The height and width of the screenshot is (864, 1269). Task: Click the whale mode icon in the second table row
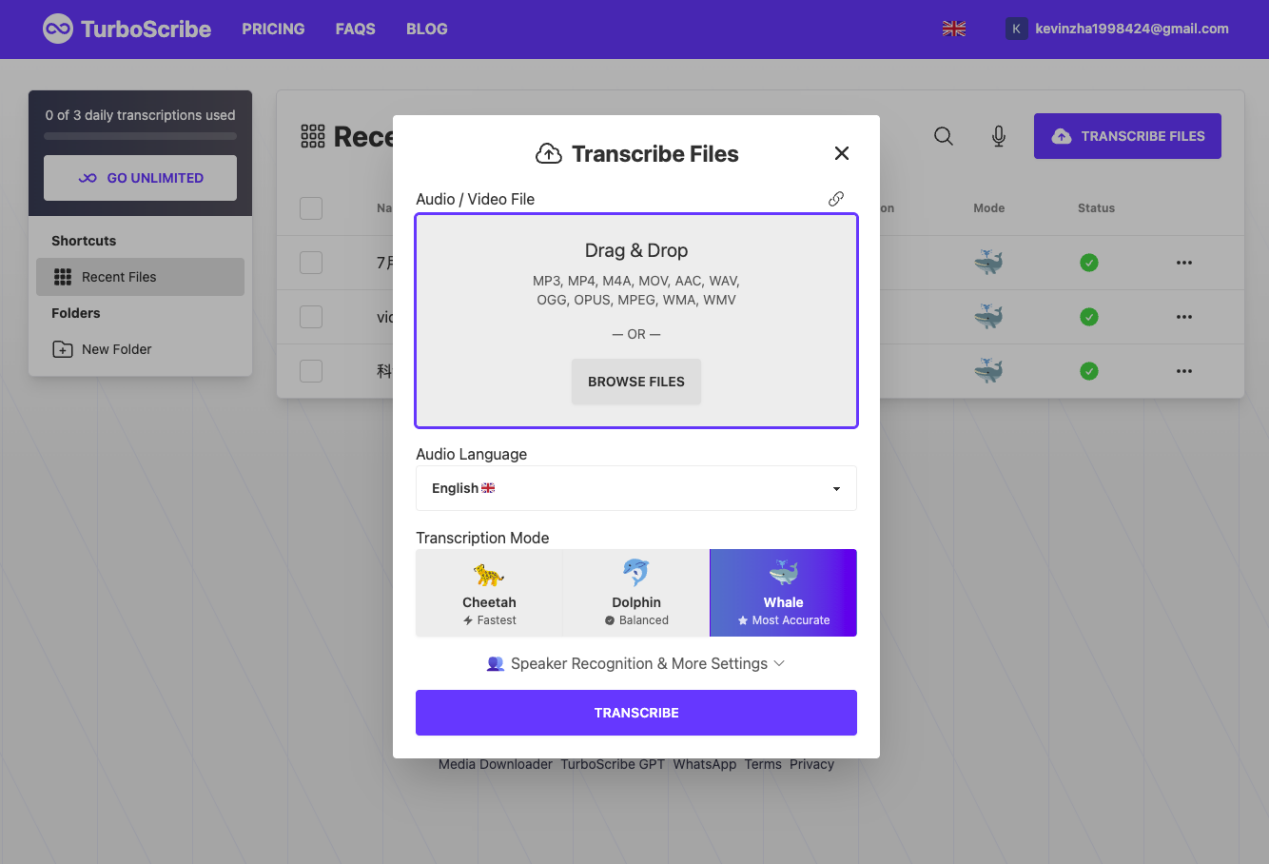tap(989, 317)
